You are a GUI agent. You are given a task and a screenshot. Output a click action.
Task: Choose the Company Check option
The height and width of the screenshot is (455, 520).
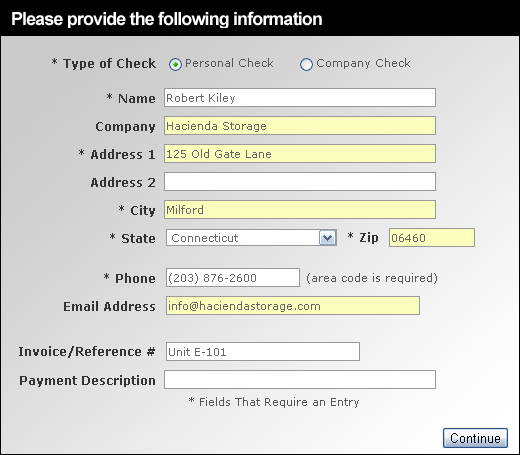pyautogui.click(x=306, y=64)
